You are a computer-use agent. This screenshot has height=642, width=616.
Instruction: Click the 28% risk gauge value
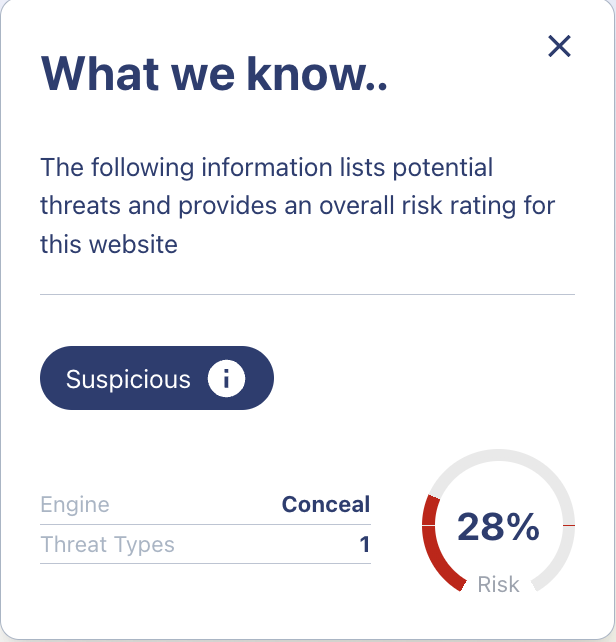click(x=498, y=527)
